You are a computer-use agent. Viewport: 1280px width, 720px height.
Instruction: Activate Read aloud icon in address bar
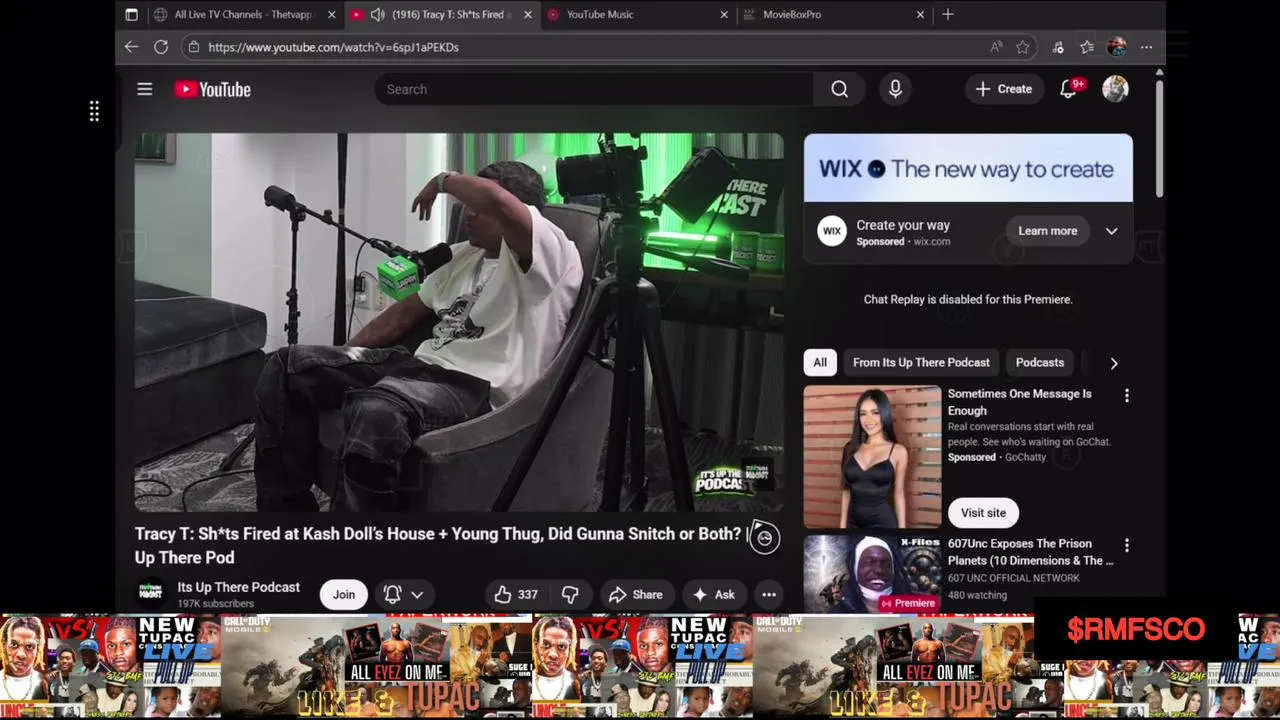point(996,47)
